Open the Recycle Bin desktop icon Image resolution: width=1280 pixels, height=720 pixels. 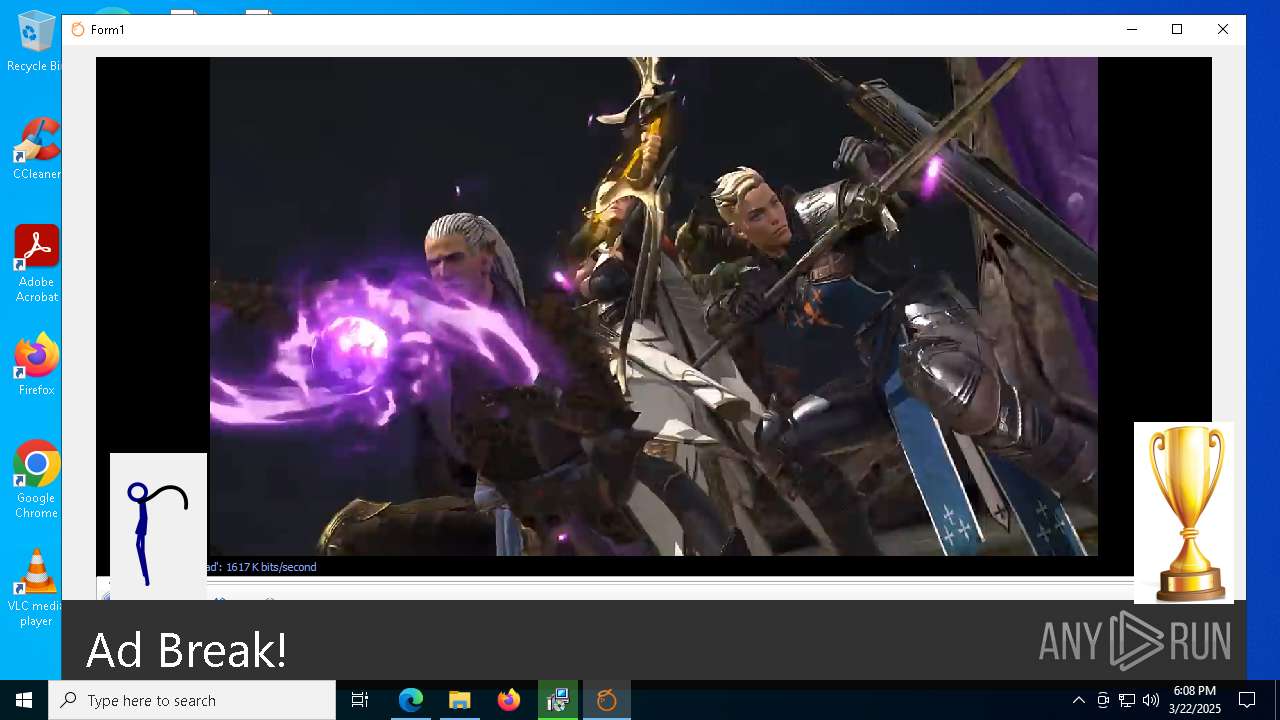pyautogui.click(x=36, y=42)
